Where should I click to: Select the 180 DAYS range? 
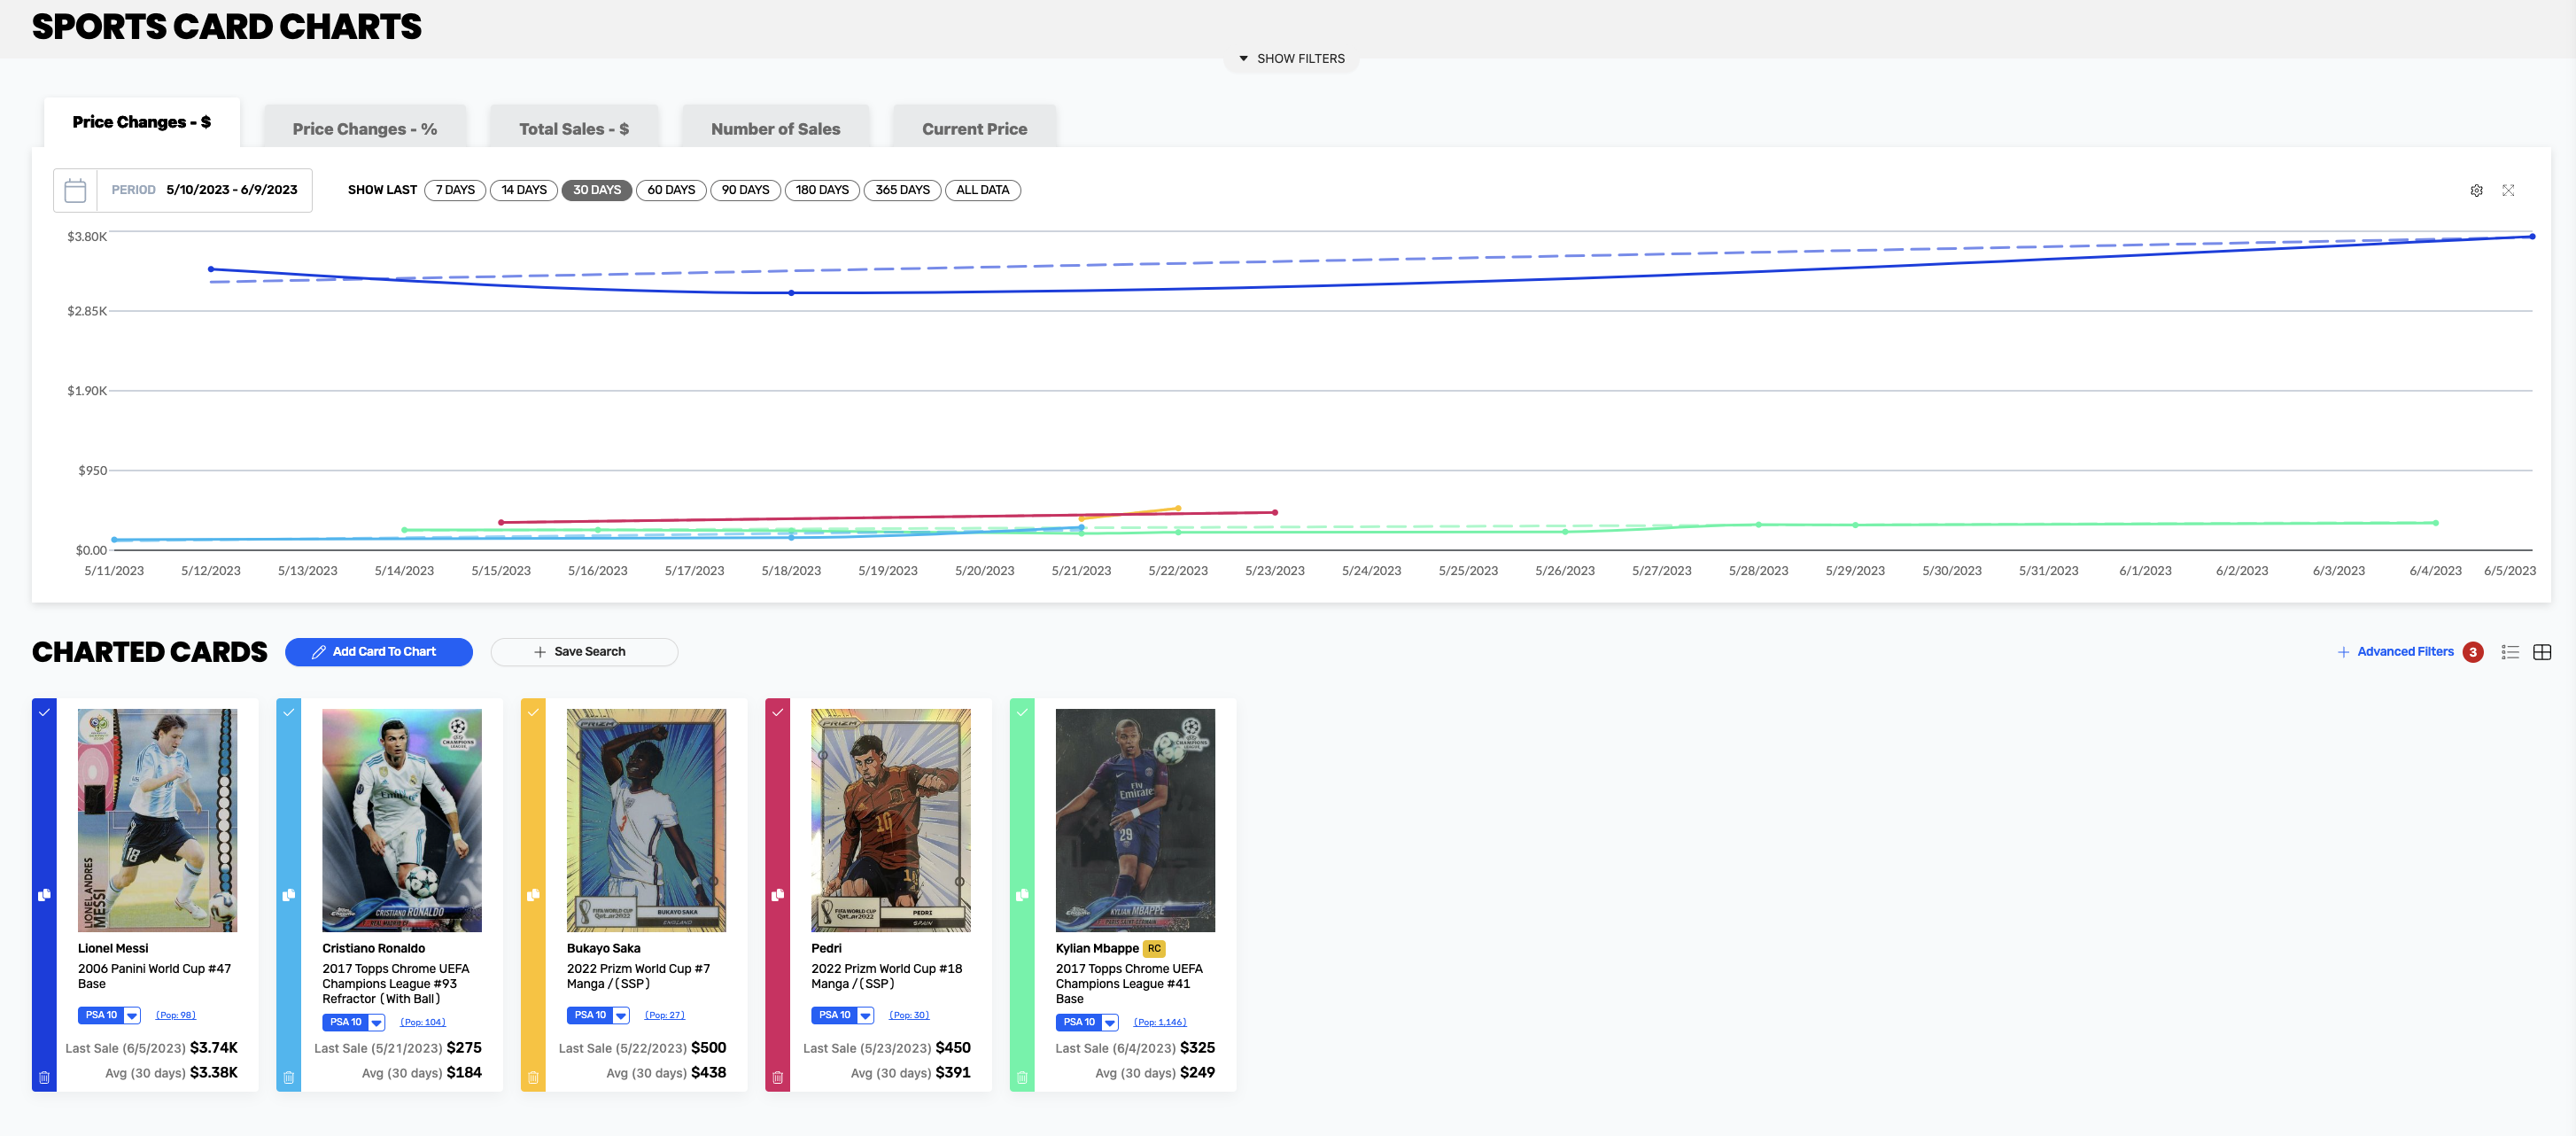pyautogui.click(x=822, y=190)
